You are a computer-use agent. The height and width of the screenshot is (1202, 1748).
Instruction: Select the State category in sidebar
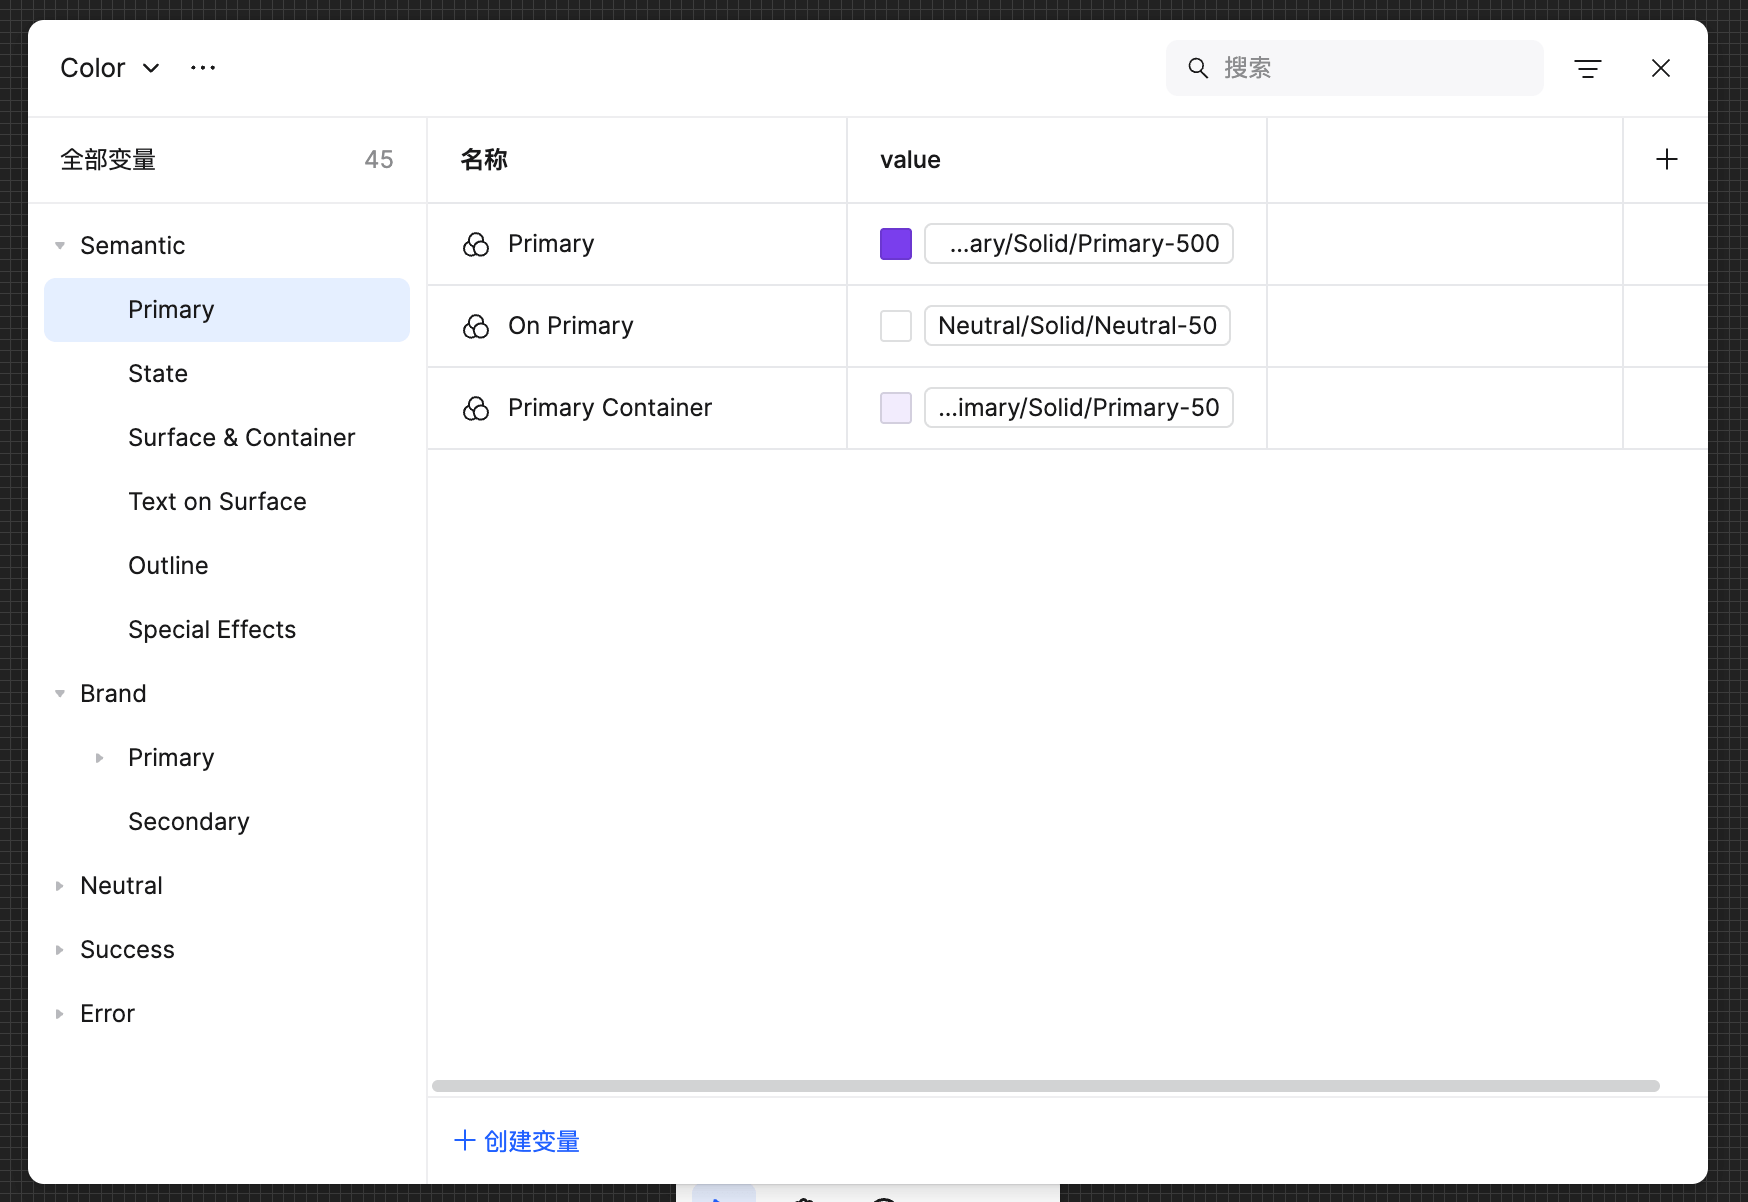[158, 373]
